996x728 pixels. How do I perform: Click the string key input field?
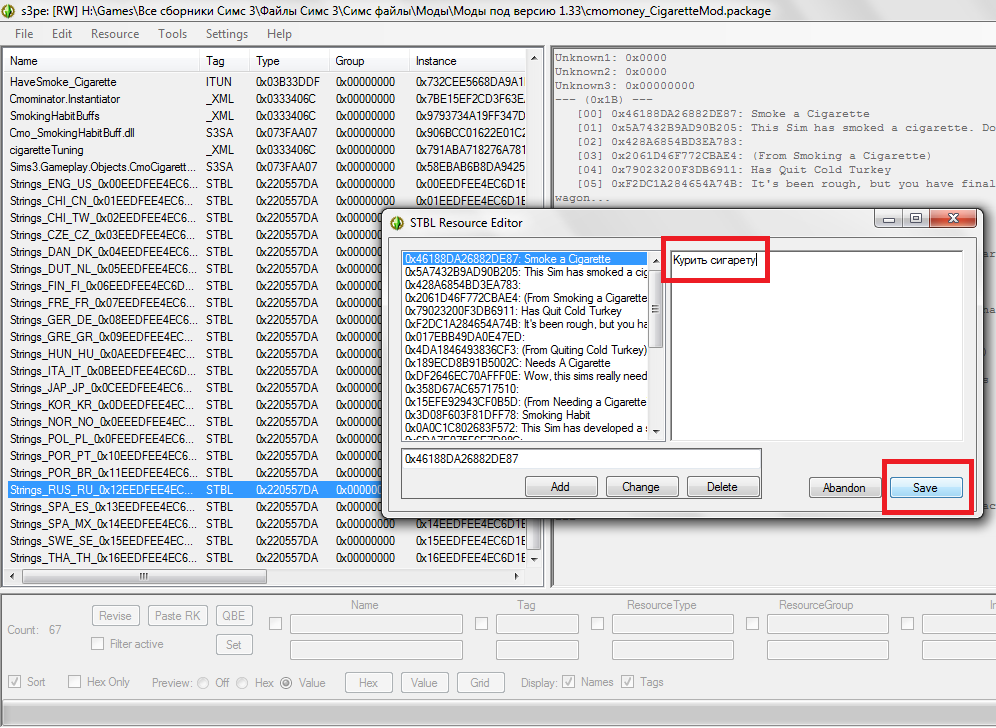coord(580,459)
